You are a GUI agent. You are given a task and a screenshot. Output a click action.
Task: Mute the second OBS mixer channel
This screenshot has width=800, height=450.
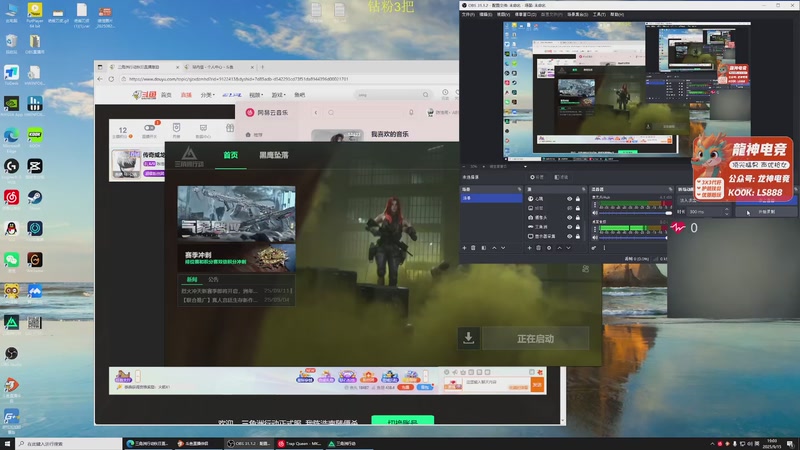[595, 237]
